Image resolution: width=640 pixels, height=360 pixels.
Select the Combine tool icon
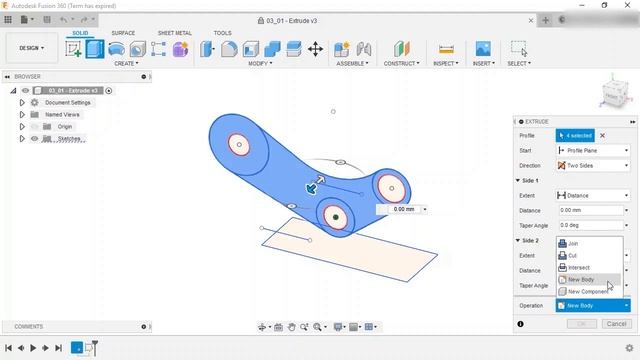coord(272,49)
